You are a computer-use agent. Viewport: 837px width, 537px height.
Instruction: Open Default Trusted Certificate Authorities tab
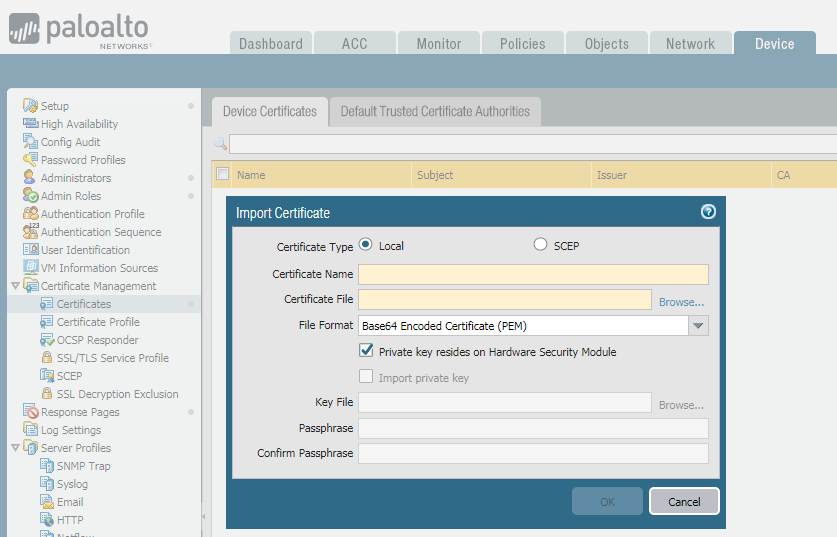click(435, 111)
